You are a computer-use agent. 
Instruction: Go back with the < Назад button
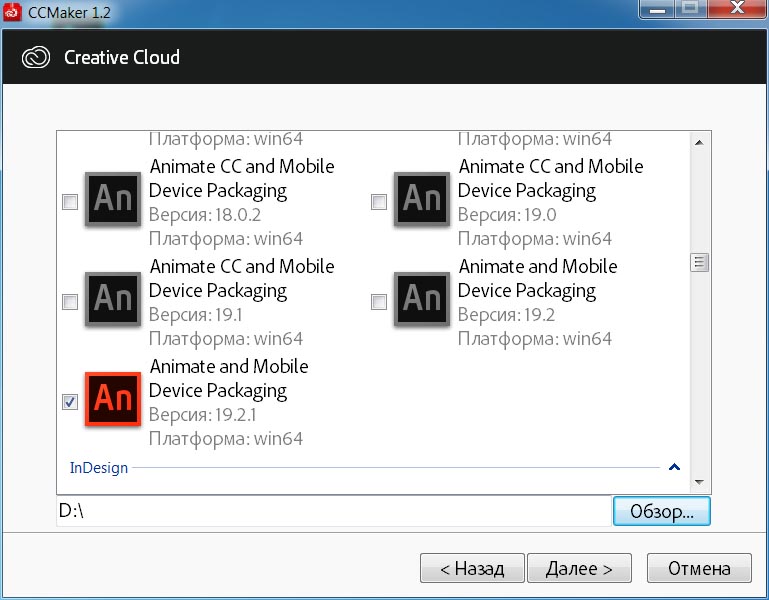(472, 568)
